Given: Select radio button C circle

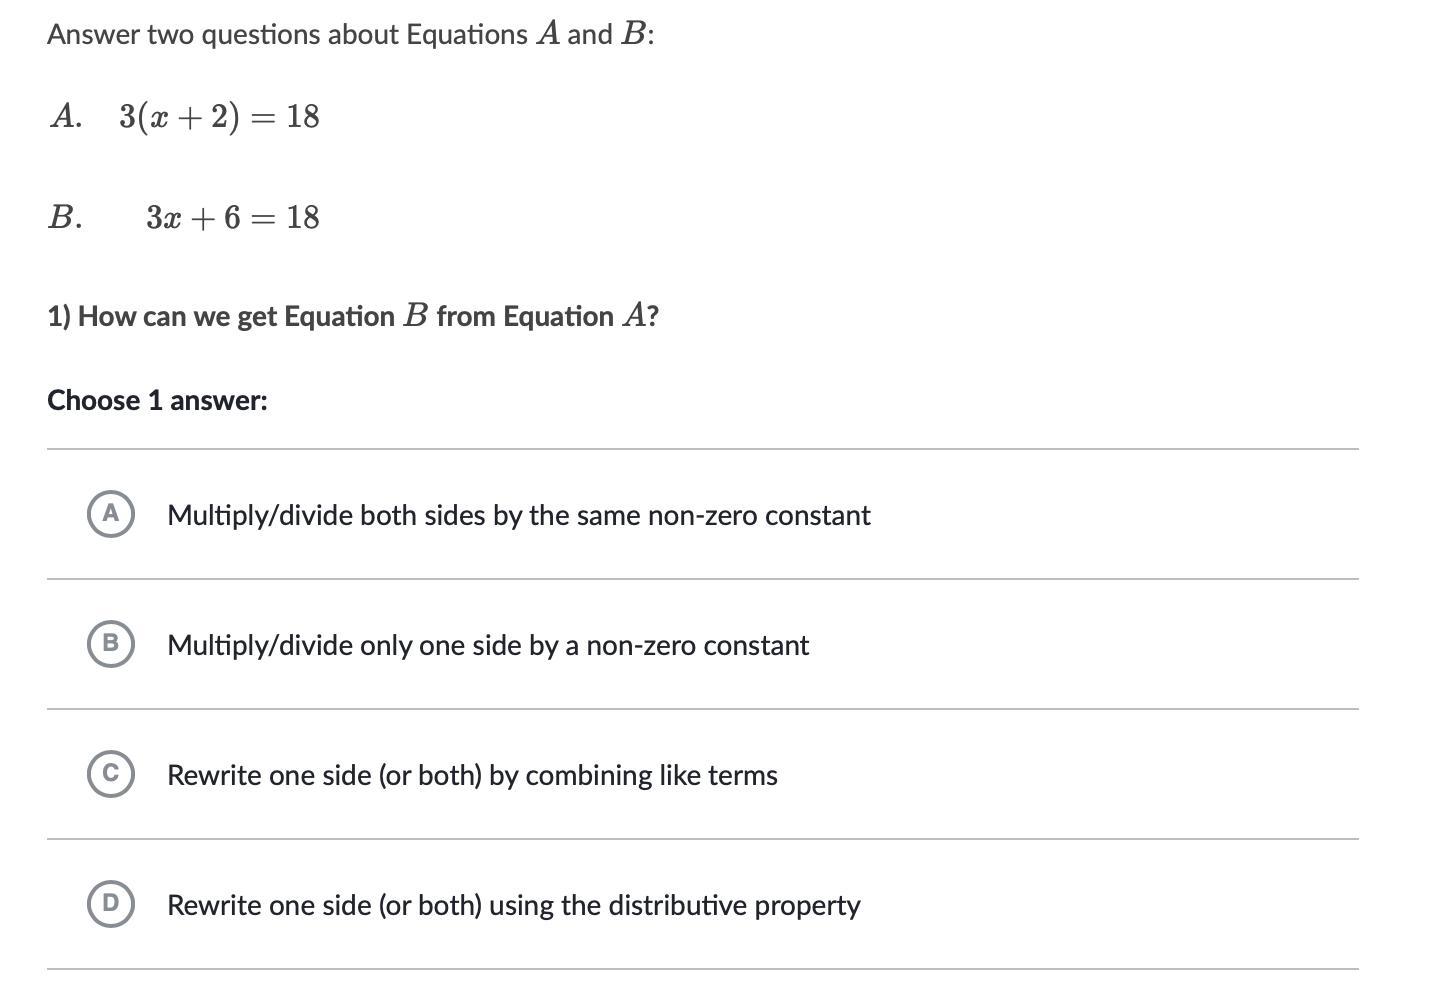Looking at the screenshot, I should (111, 774).
